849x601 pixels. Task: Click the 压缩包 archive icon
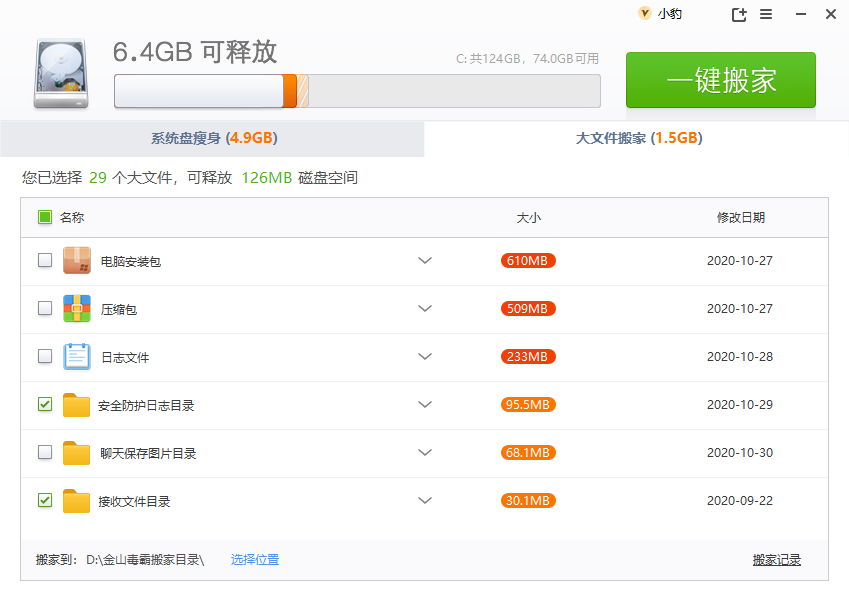(77, 309)
